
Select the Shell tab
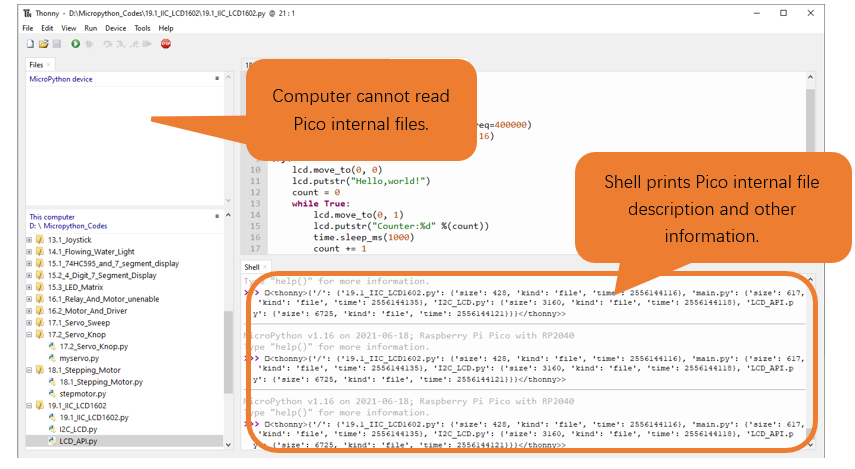(252, 267)
